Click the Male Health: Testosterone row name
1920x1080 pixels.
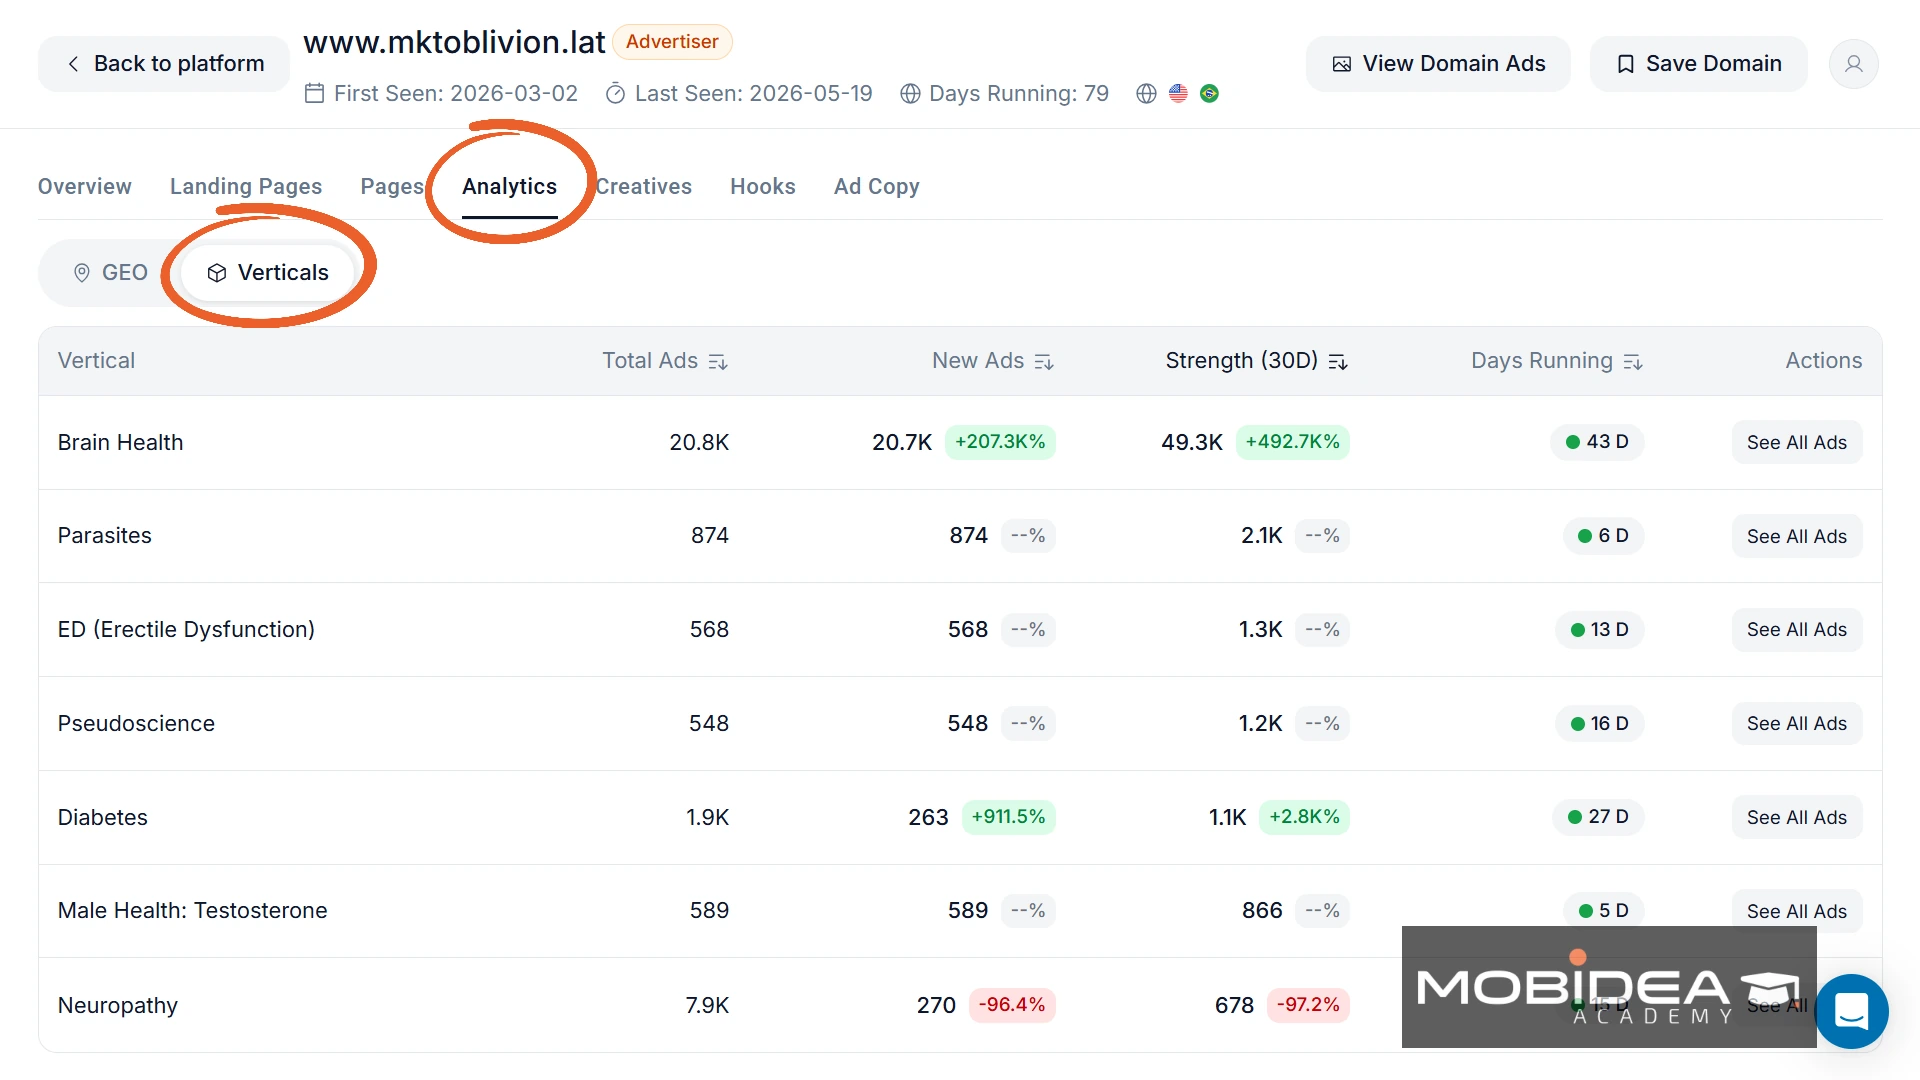point(192,910)
